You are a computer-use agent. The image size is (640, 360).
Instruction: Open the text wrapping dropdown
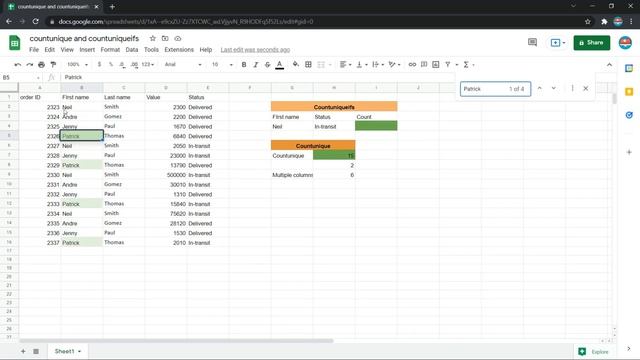378,64
